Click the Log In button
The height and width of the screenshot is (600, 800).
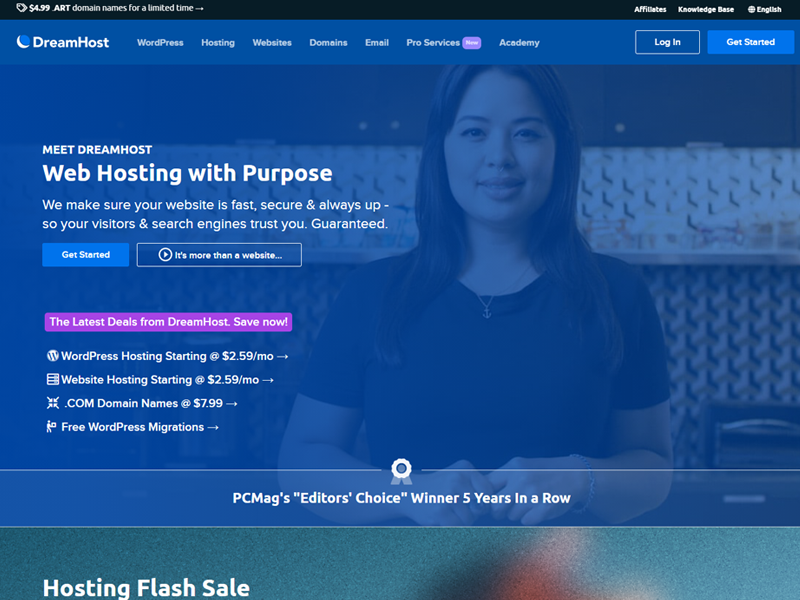tap(667, 42)
